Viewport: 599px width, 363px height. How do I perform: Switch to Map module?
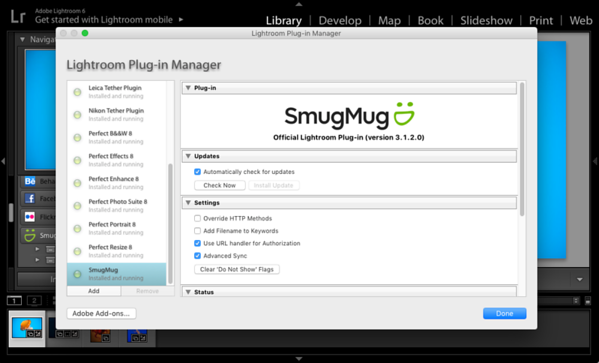pyautogui.click(x=389, y=20)
